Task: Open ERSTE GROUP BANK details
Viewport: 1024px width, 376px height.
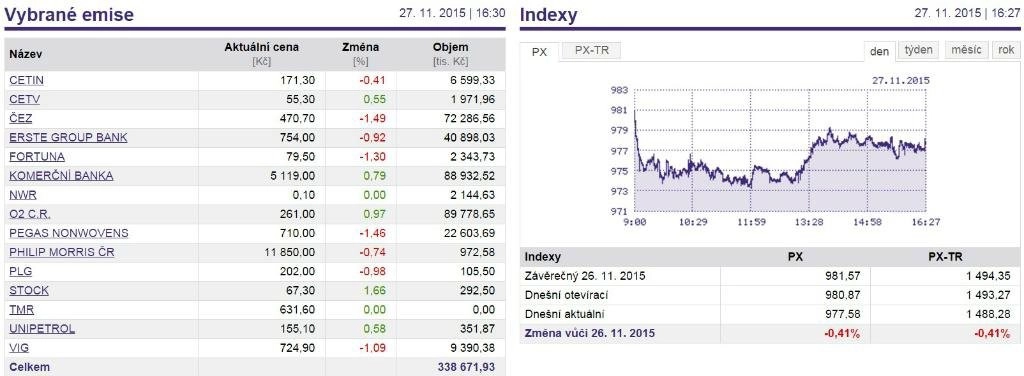Action: pos(68,138)
